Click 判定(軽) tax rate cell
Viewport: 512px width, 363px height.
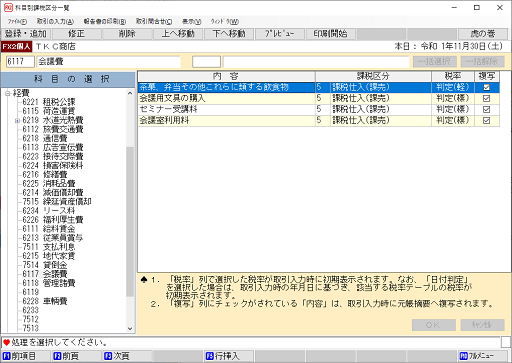453,87
